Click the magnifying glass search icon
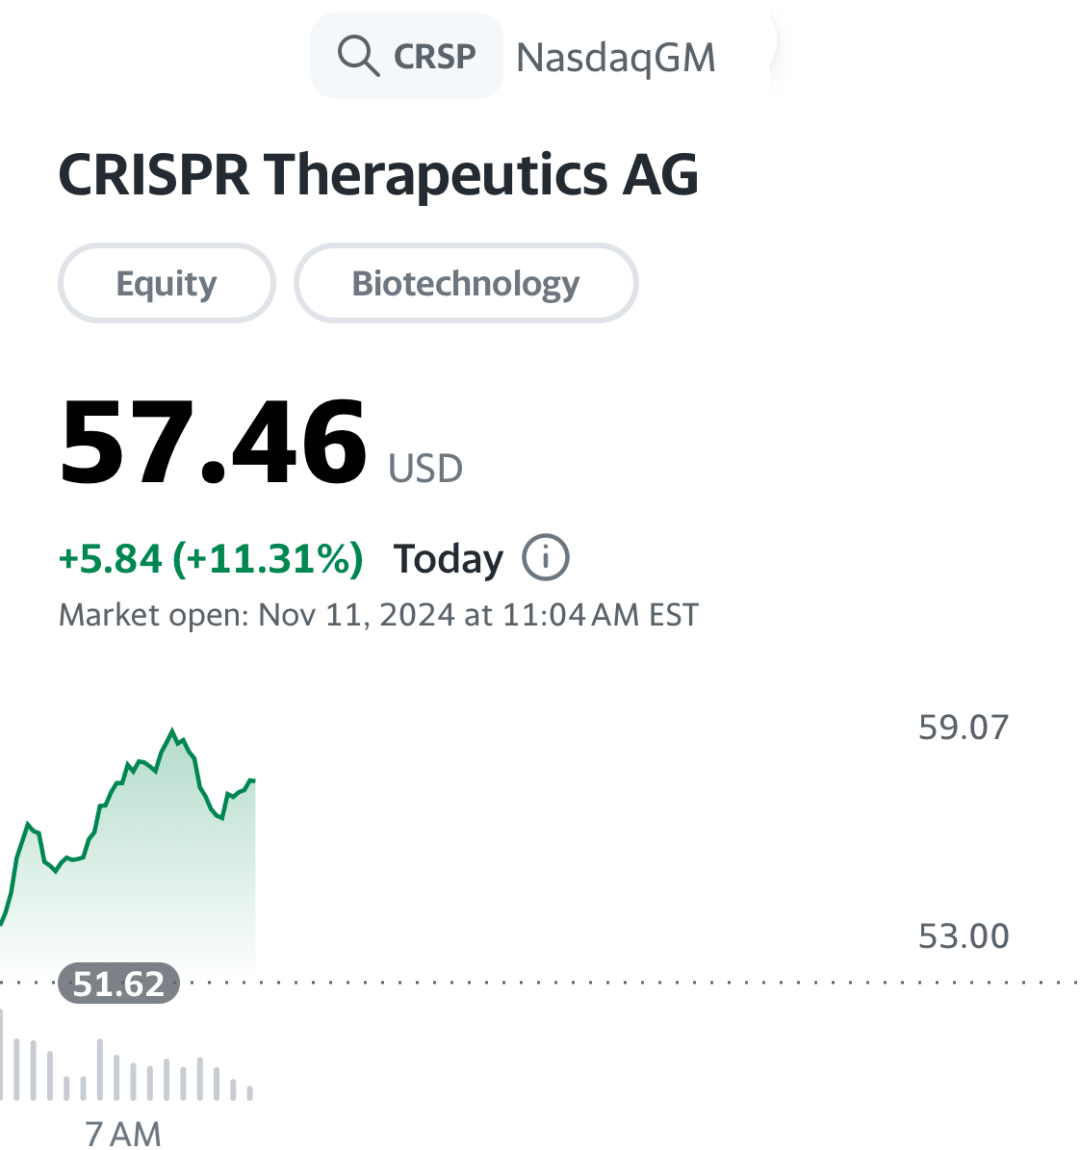1080x1150 pixels. pos(358,56)
